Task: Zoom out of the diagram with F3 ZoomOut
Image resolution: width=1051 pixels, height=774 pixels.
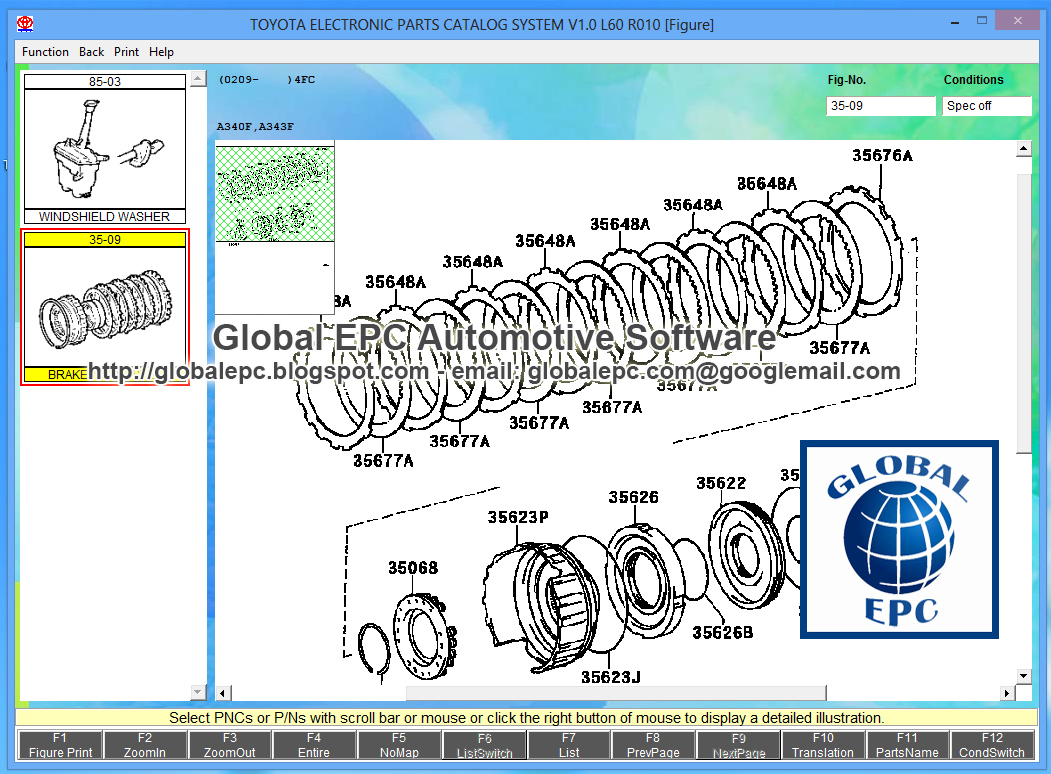Action: point(229,744)
